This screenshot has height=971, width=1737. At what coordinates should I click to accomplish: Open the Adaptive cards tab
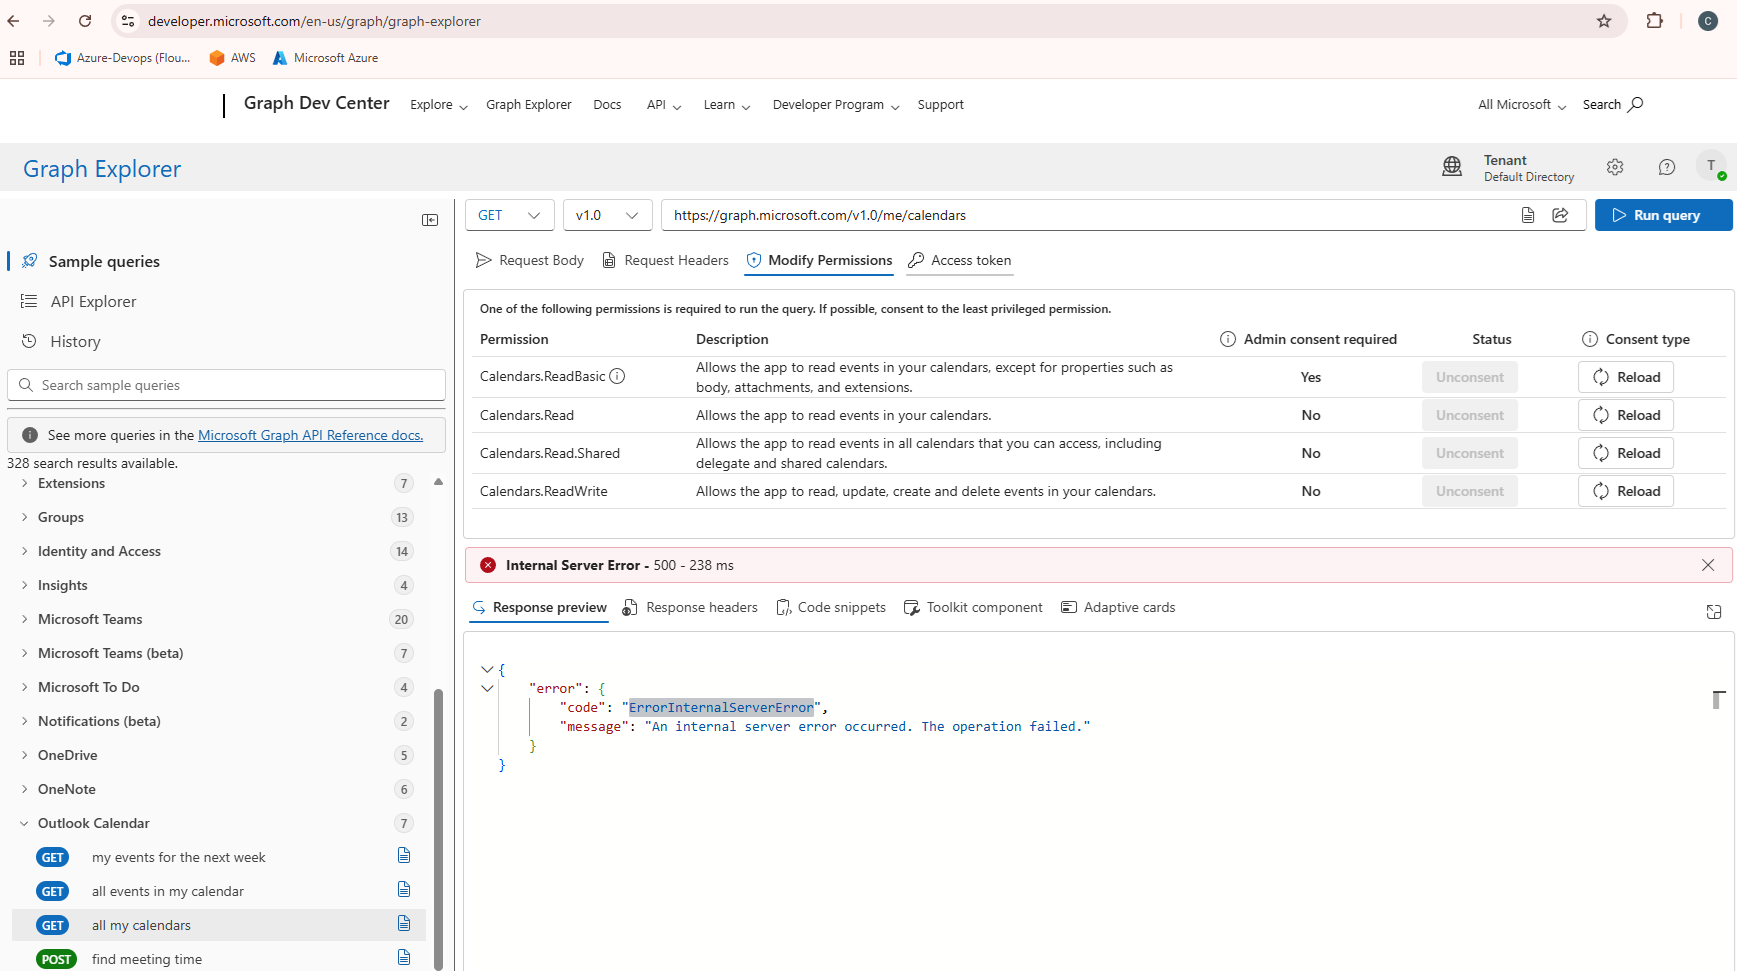[x=1118, y=607]
